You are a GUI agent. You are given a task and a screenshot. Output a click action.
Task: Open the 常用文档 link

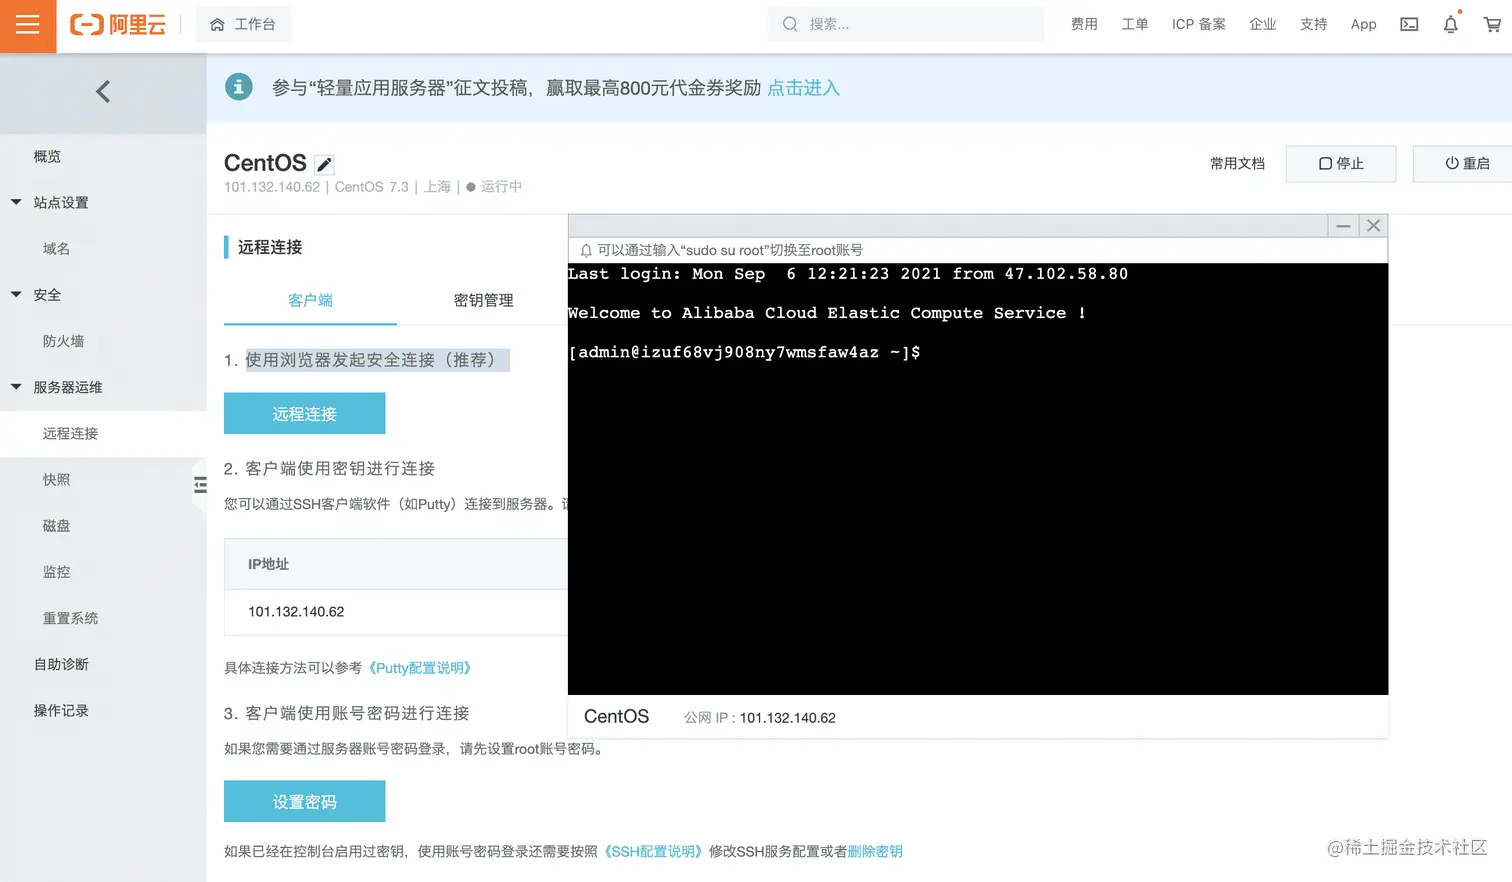1237,163
